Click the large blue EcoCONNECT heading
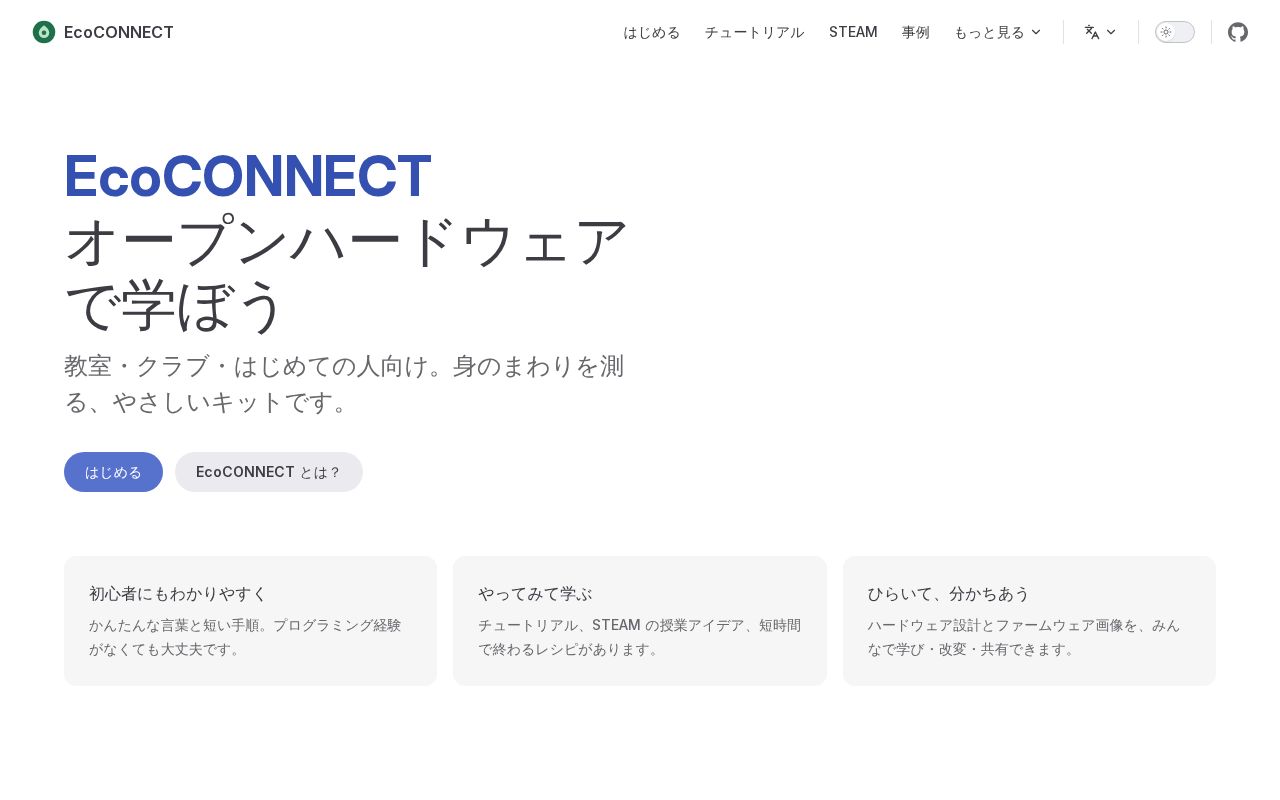 [248, 176]
